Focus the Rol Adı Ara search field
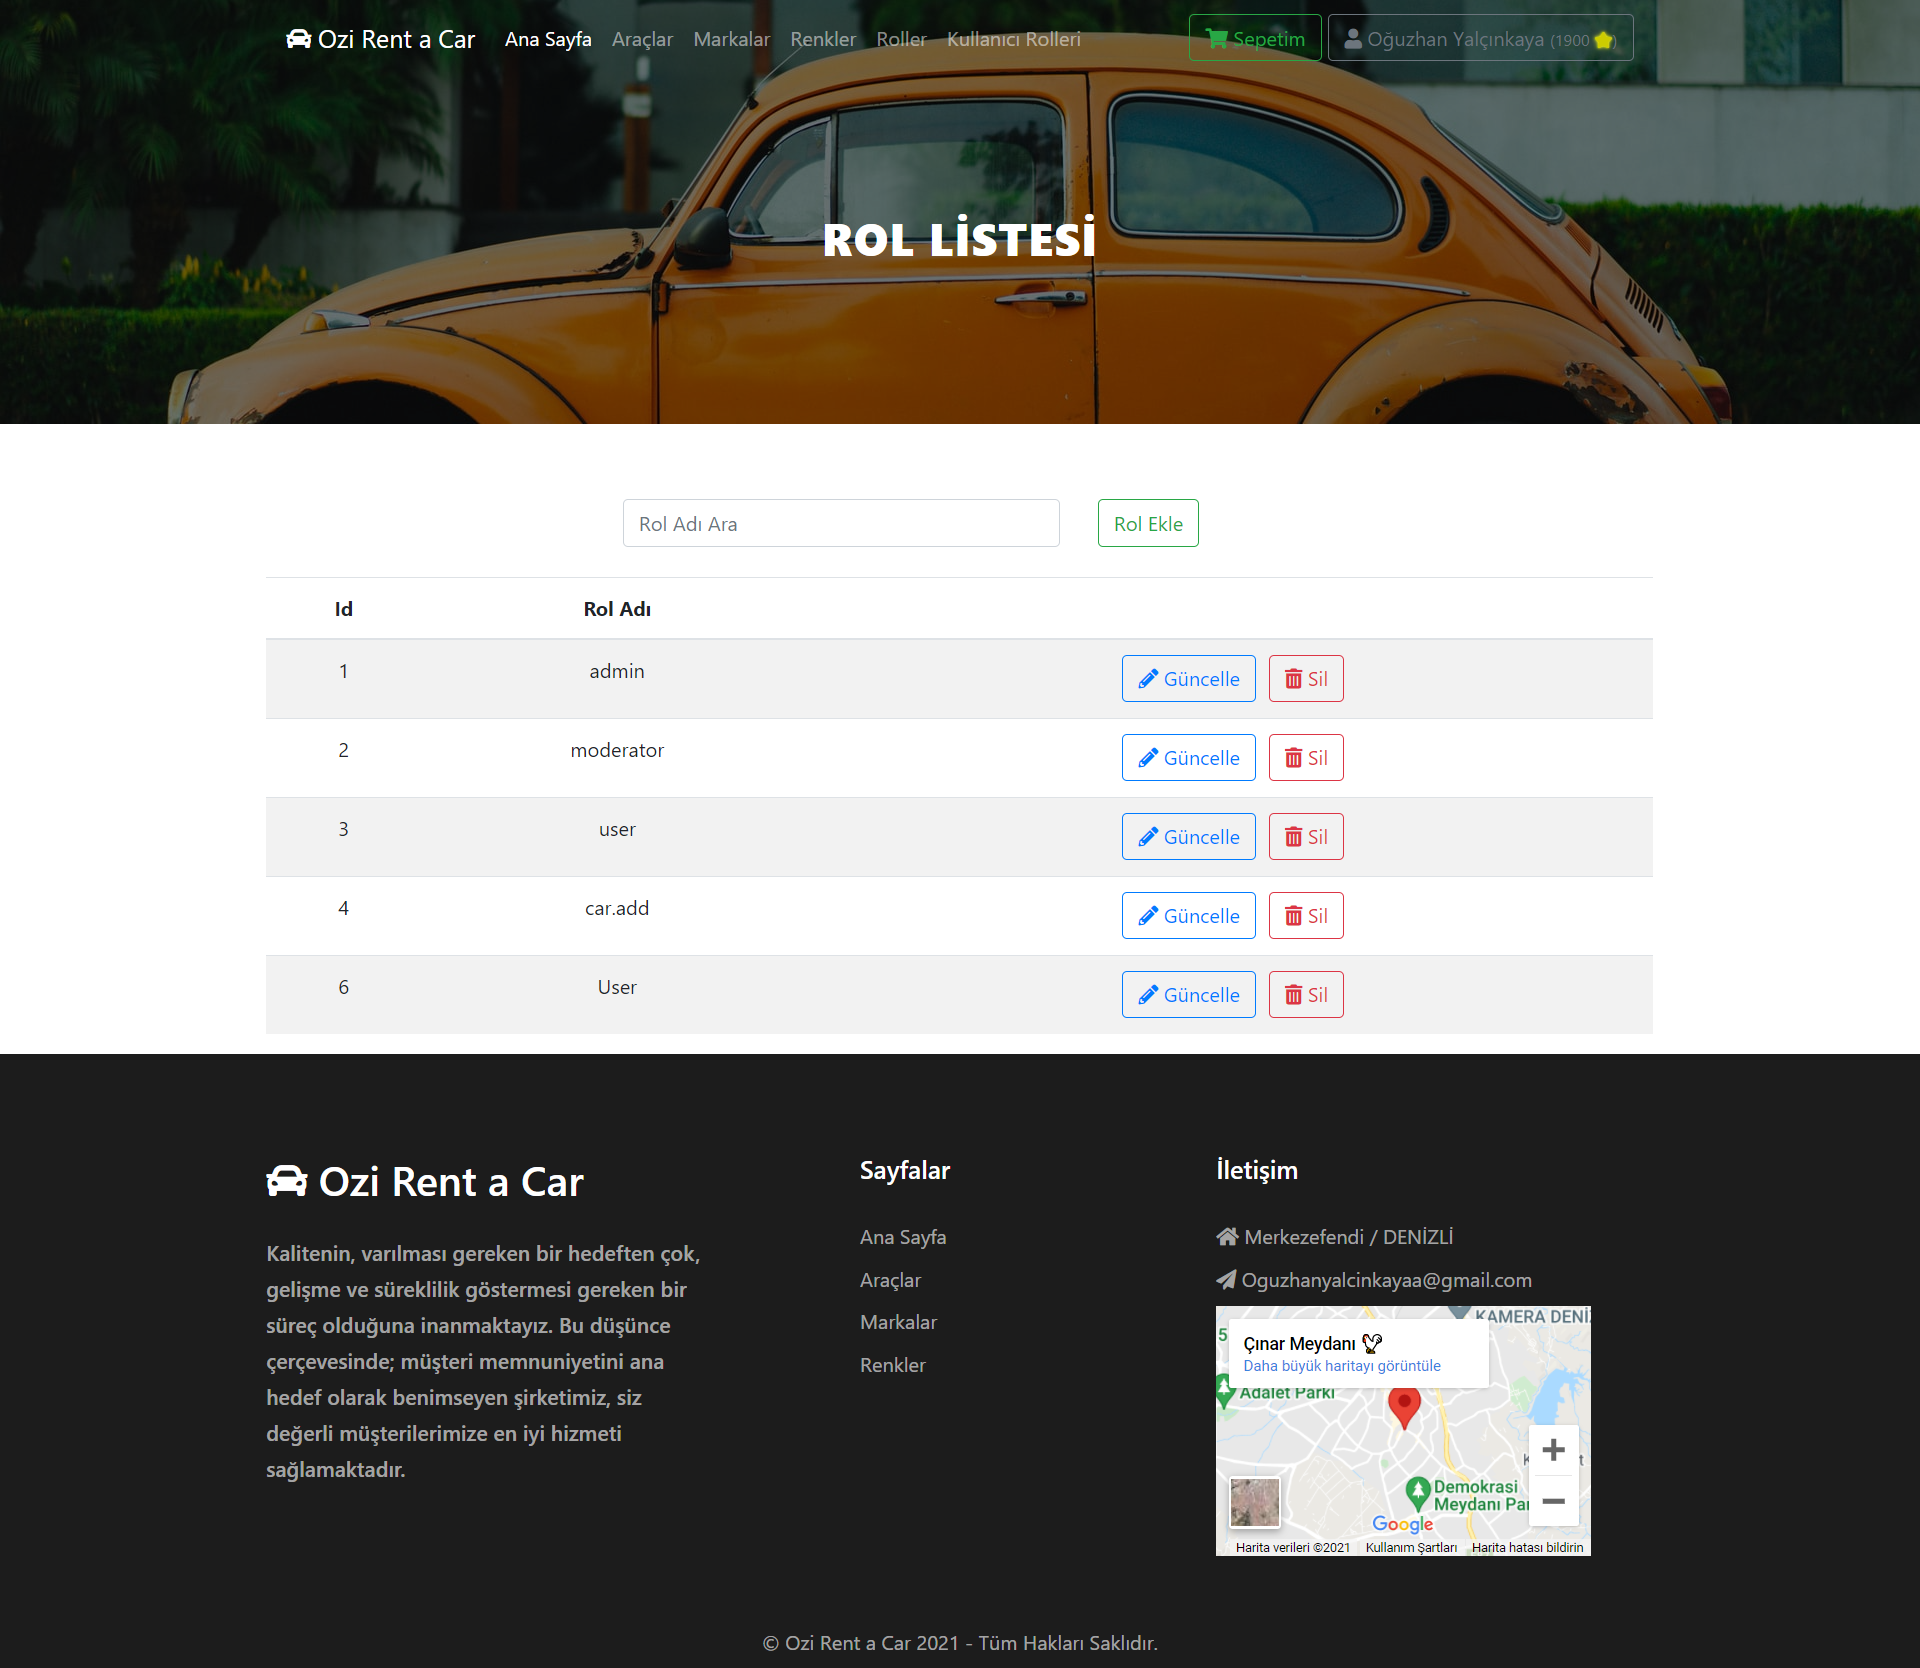Viewport: 1920px width, 1668px height. [840, 524]
